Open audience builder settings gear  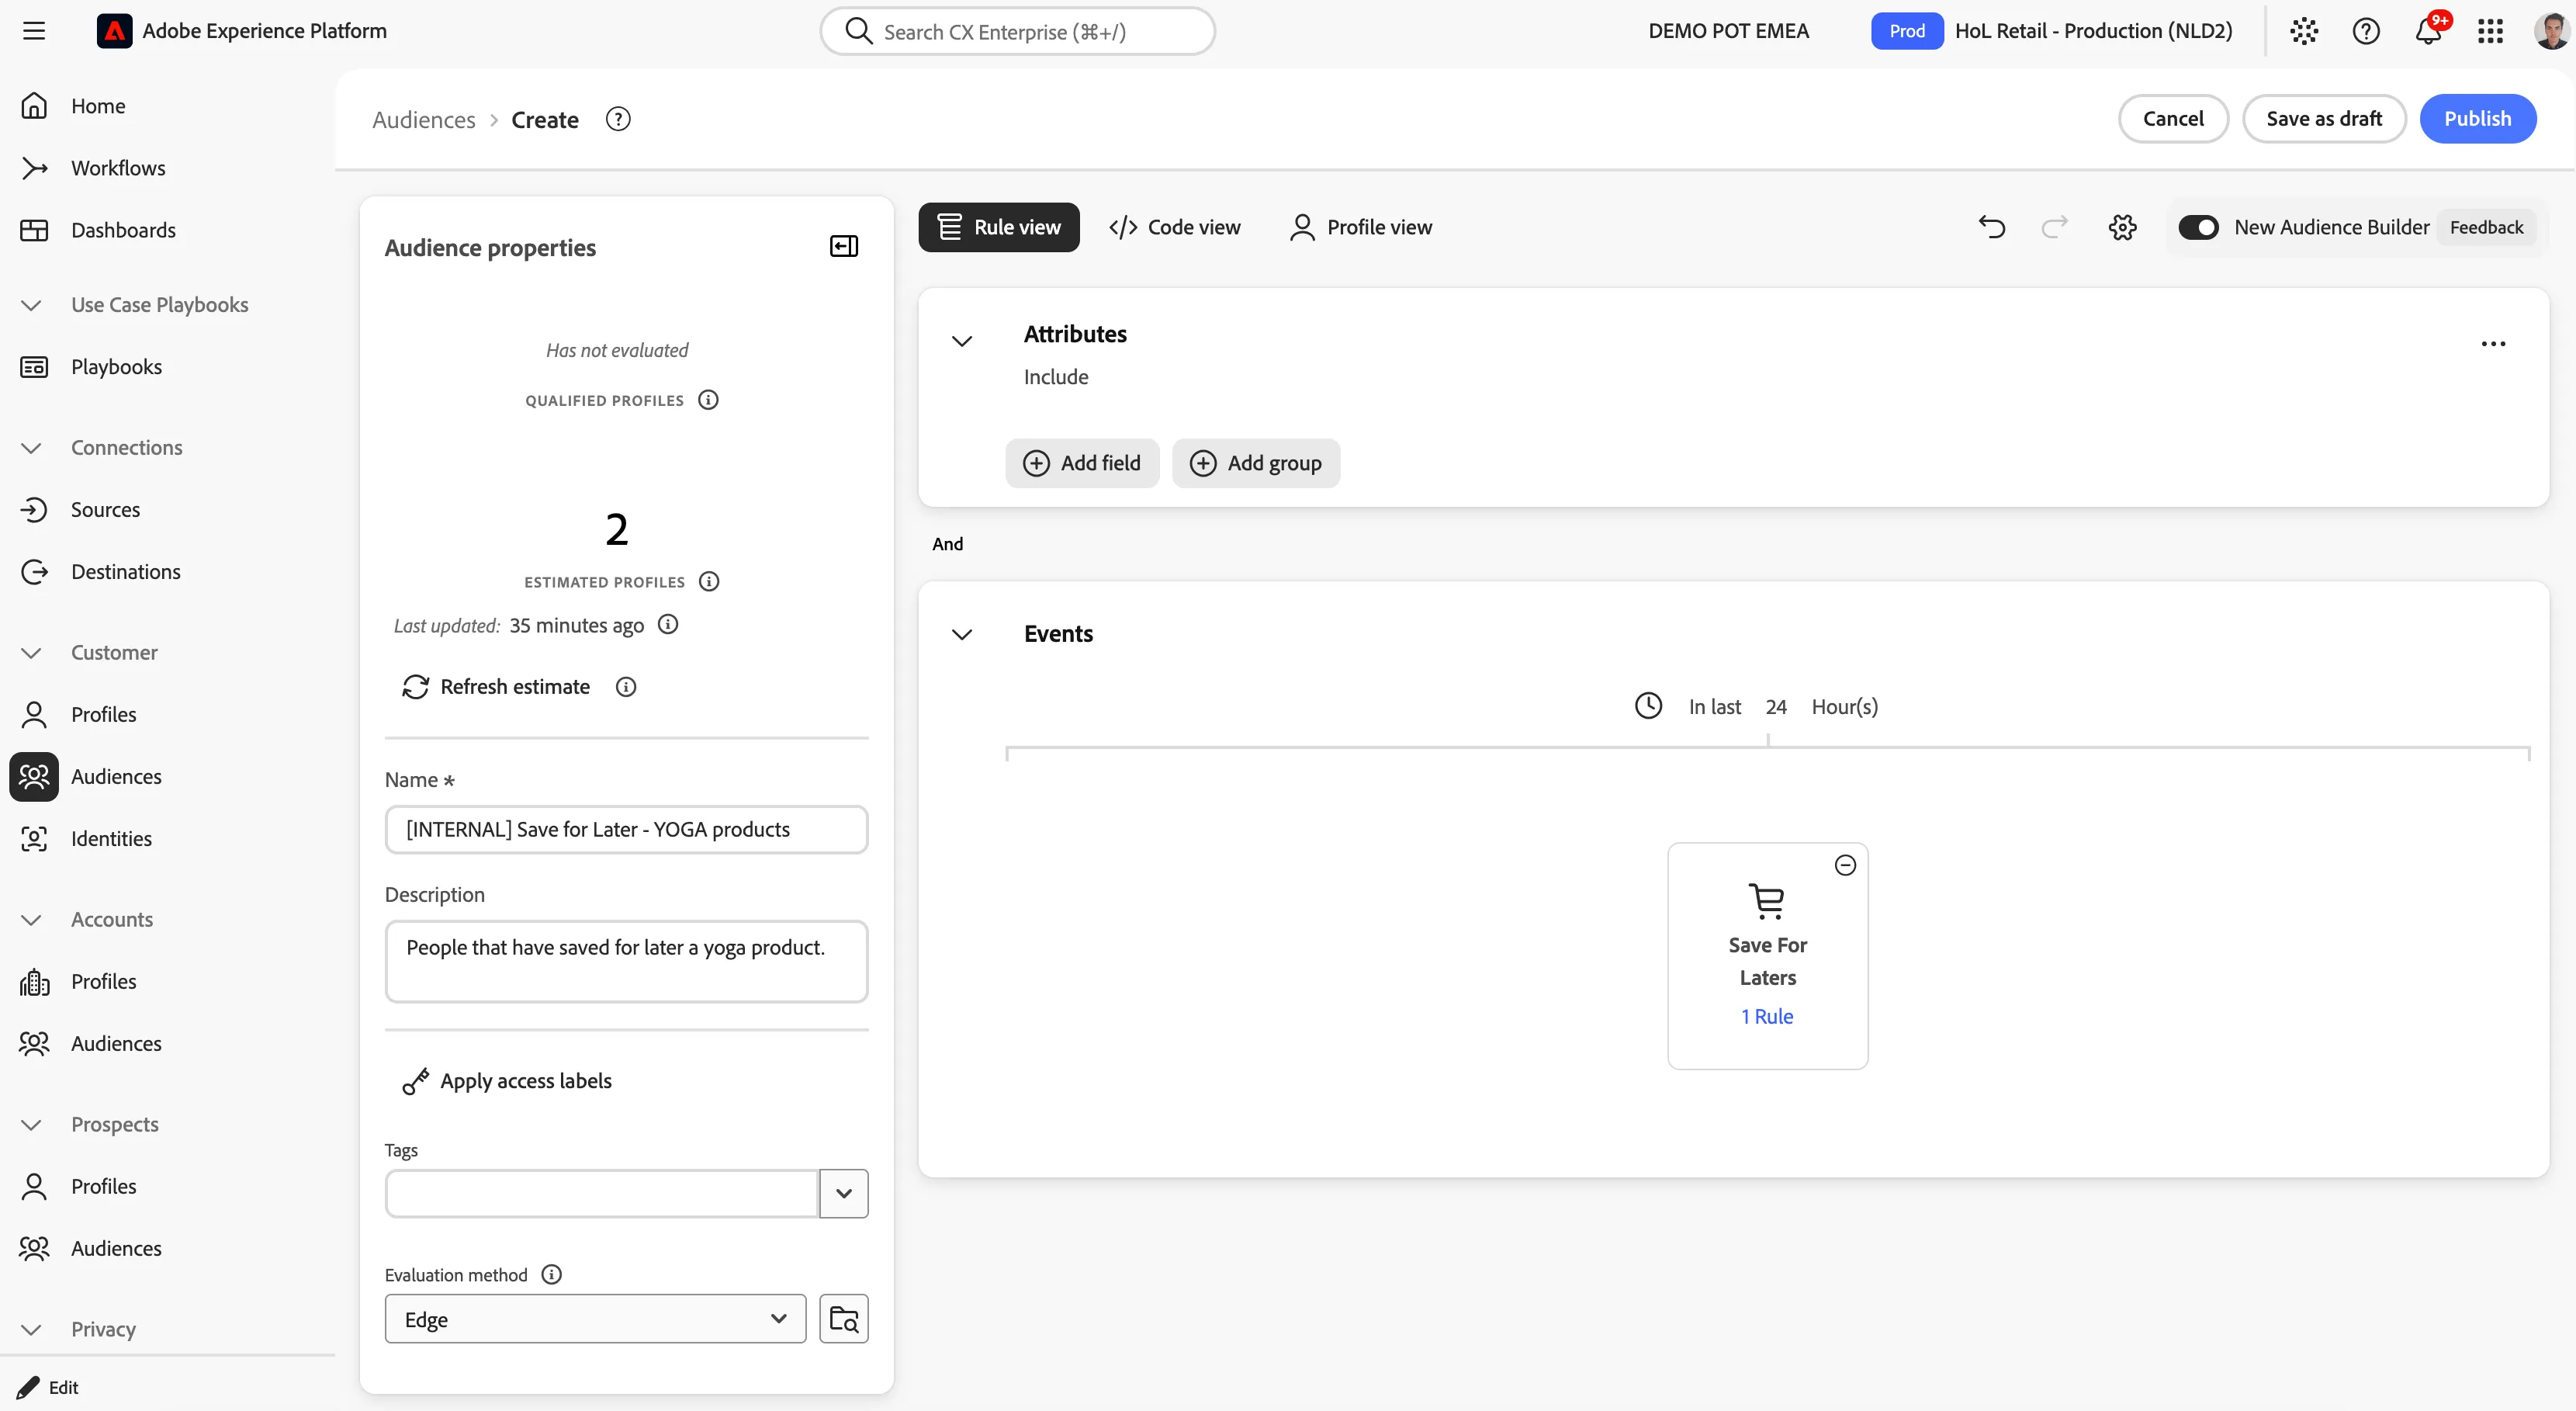coord(2122,227)
